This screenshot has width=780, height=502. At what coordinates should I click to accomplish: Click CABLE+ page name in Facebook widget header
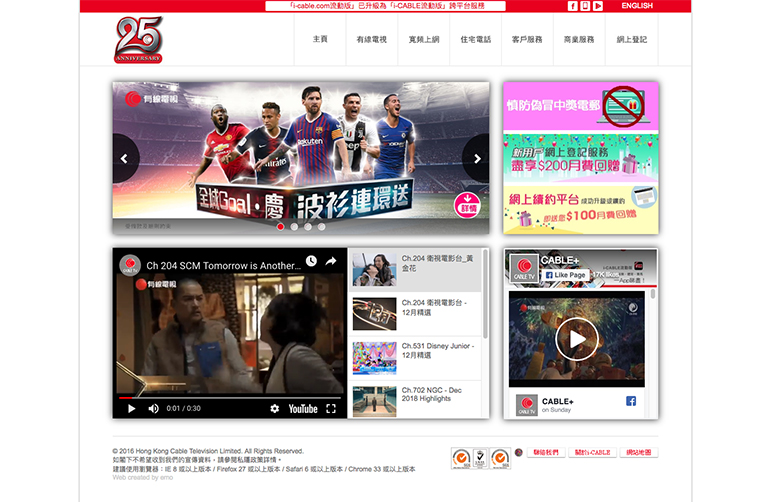560,260
